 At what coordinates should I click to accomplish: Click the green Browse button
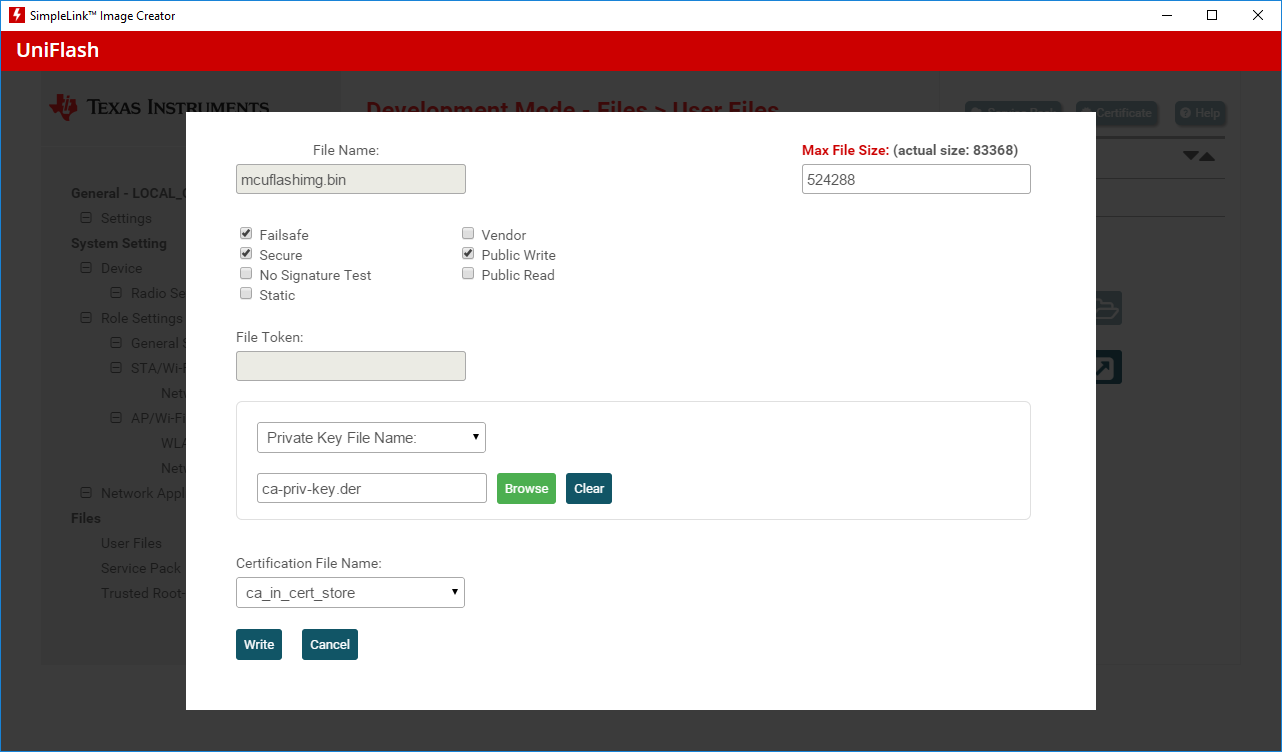point(526,488)
